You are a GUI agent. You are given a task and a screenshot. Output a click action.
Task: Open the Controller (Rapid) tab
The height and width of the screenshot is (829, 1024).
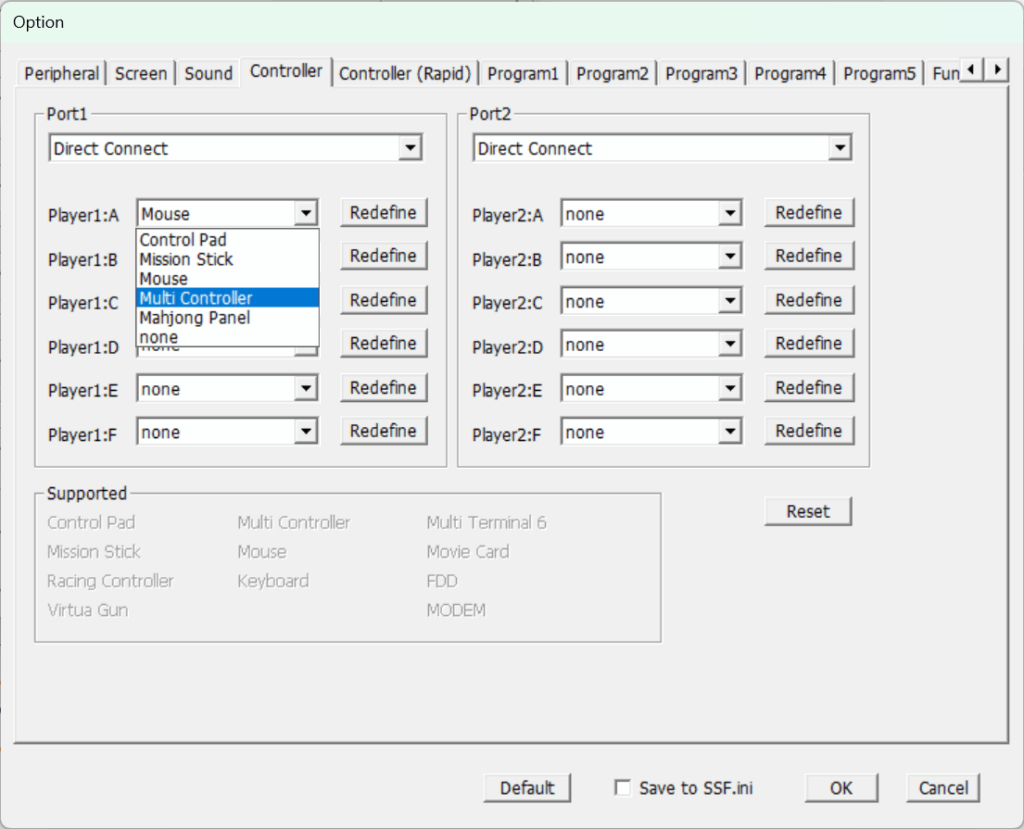405,74
